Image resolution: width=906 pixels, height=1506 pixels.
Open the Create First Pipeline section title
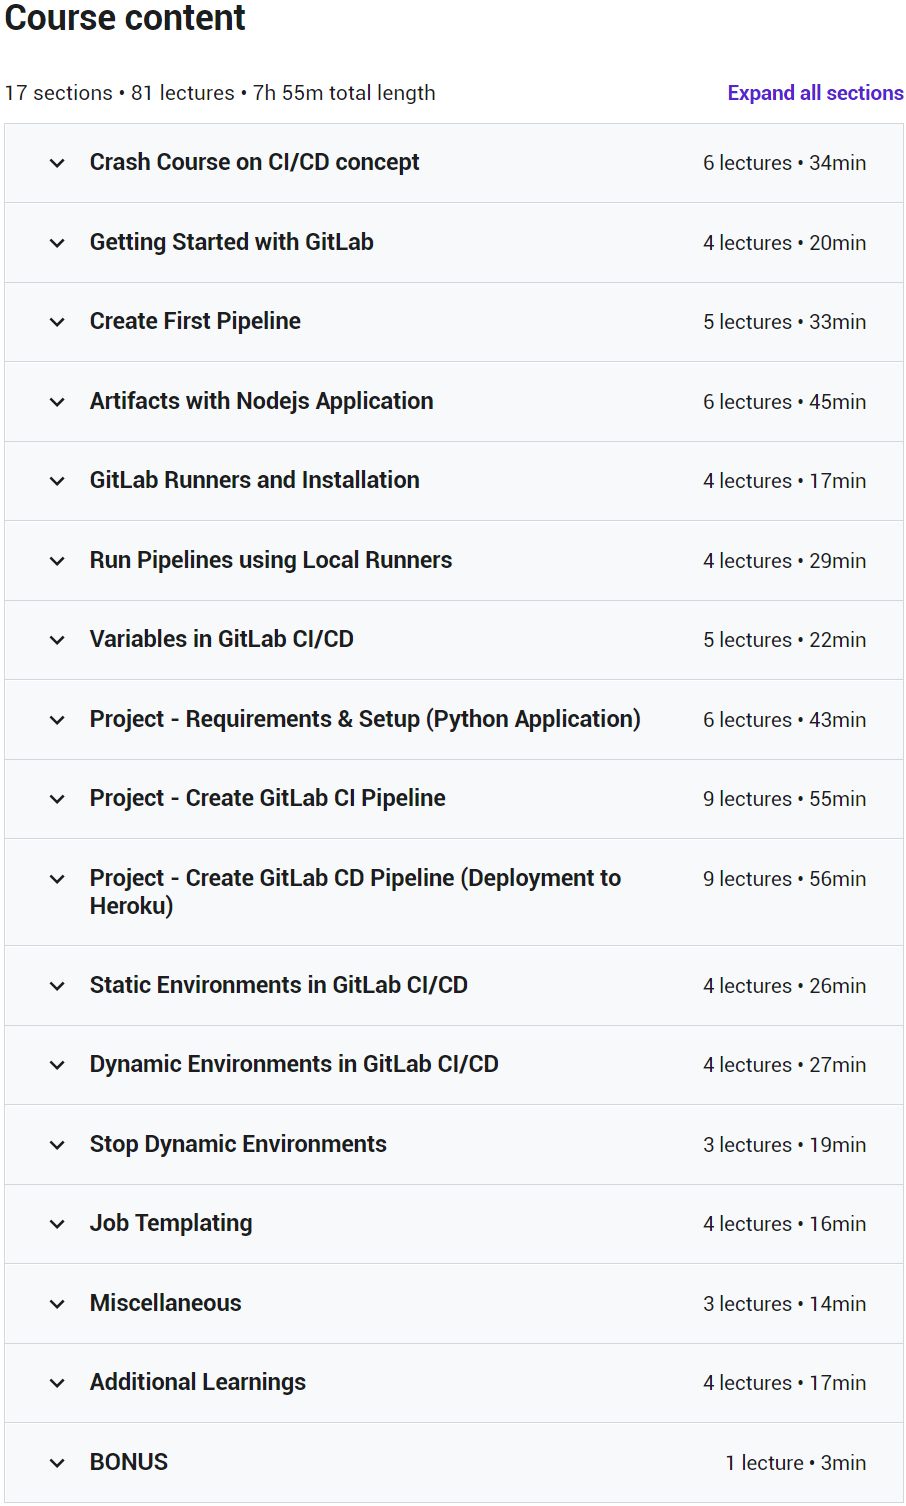(x=195, y=321)
